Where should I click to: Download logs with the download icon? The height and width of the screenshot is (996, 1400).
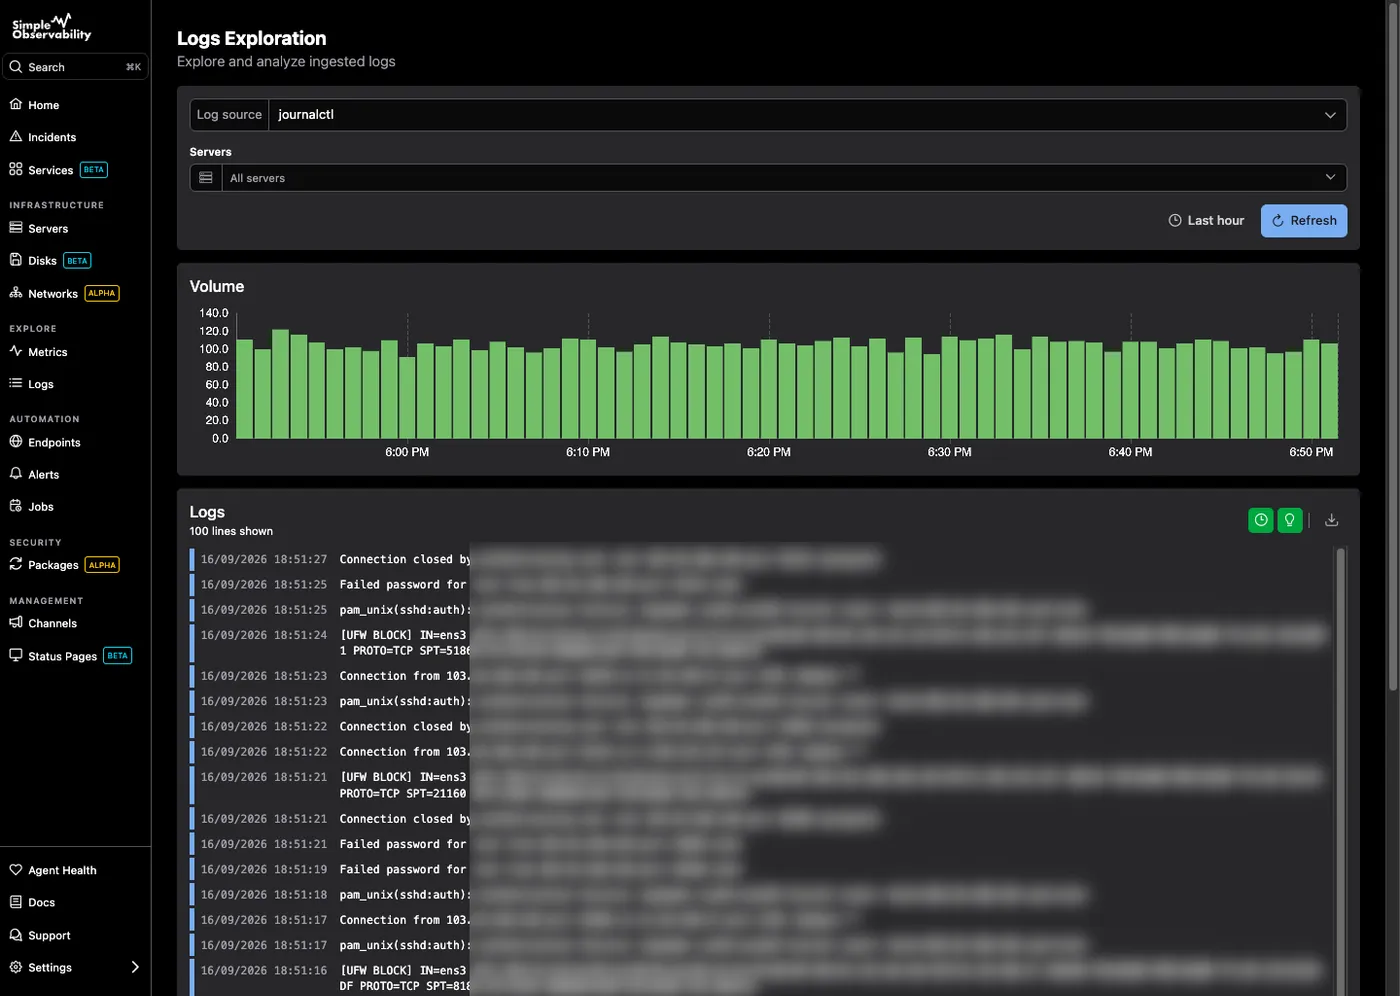click(x=1332, y=520)
